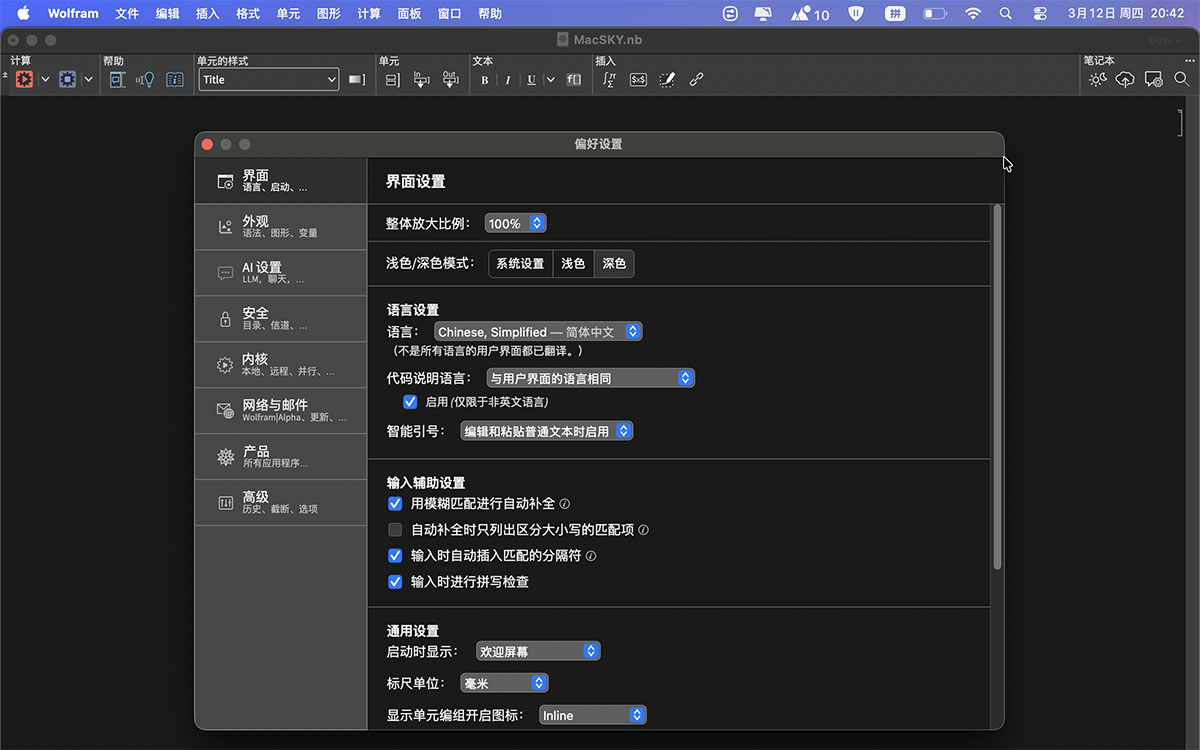Click the hyperlink insert icon in 插入
Viewport: 1200px width, 750px height.
pyautogui.click(x=696, y=80)
